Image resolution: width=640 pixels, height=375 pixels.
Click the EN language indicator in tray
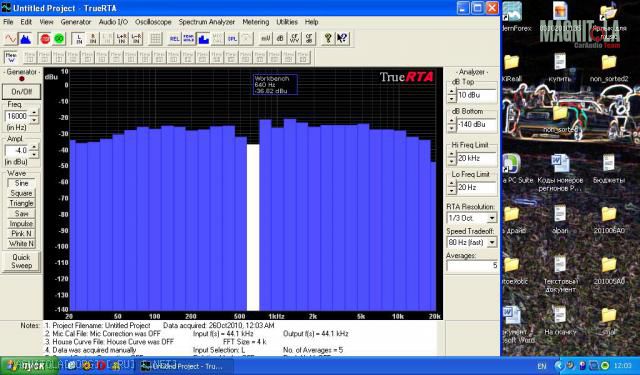[542, 366]
